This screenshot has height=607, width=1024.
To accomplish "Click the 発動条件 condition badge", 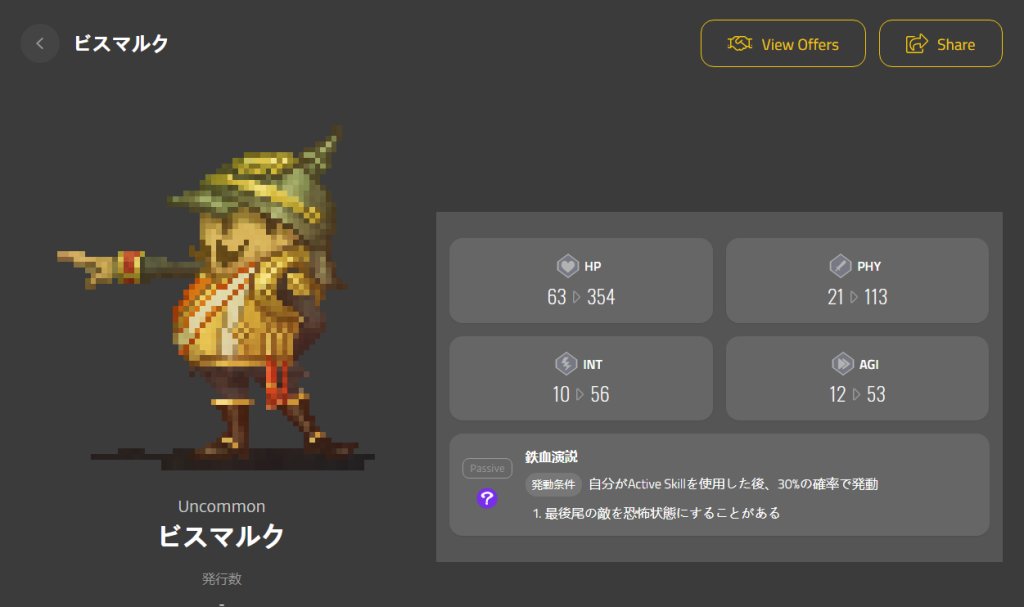I will [x=553, y=484].
